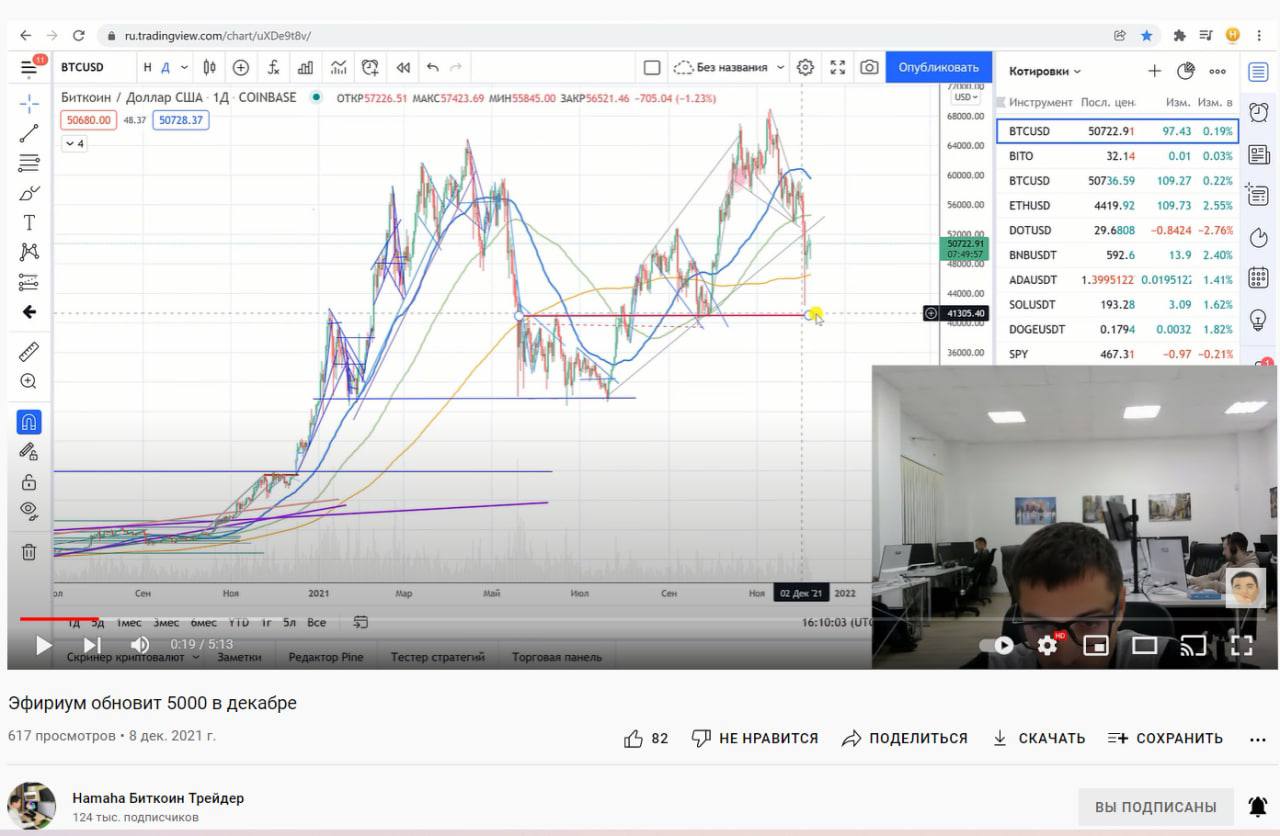The width and height of the screenshot is (1280, 836).
Task: Select the Text annotation tool
Action: (x=29, y=222)
